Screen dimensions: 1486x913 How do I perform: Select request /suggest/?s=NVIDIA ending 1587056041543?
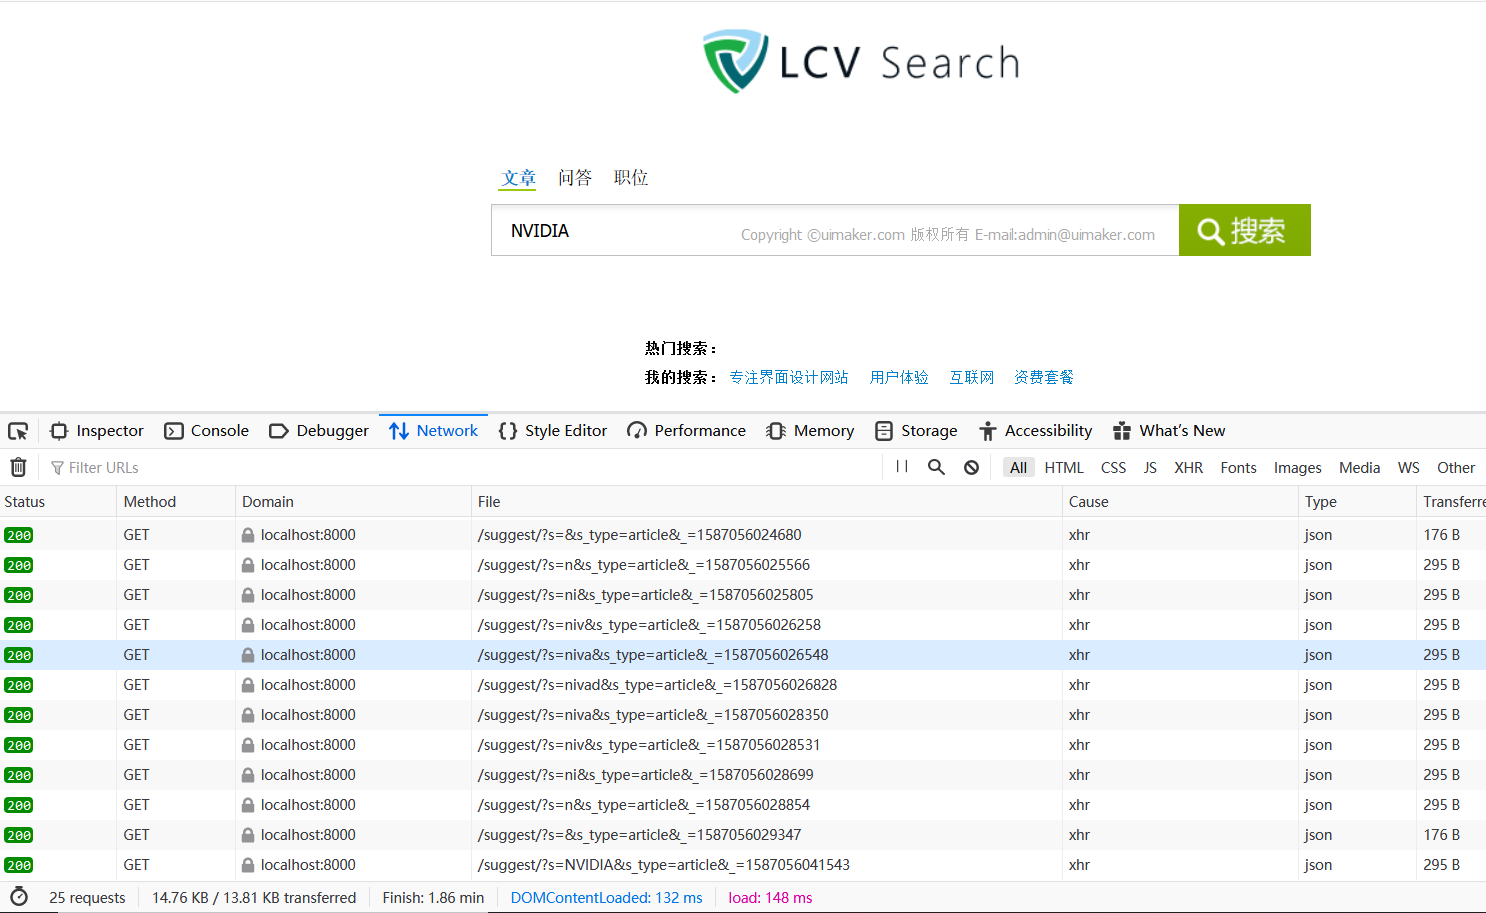pos(743,865)
